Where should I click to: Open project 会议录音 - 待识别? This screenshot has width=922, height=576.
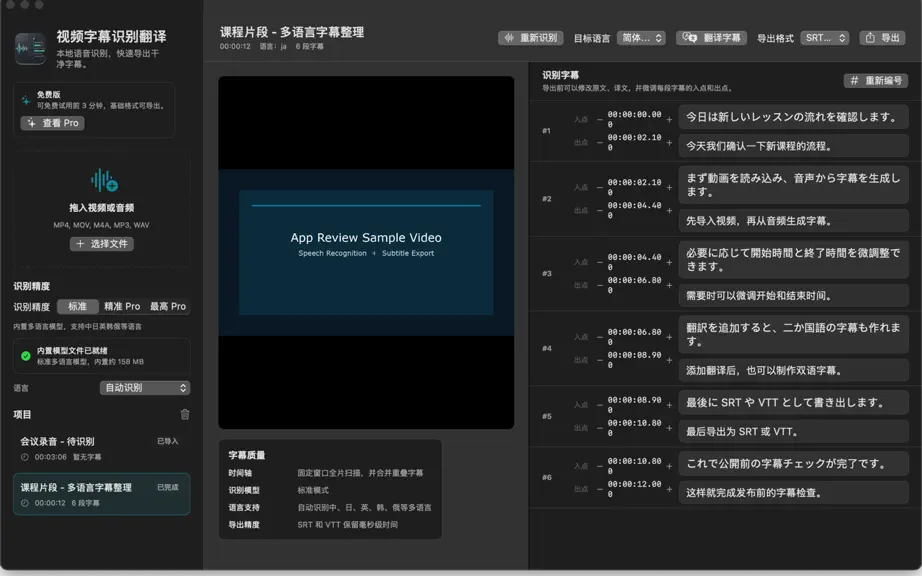point(102,448)
